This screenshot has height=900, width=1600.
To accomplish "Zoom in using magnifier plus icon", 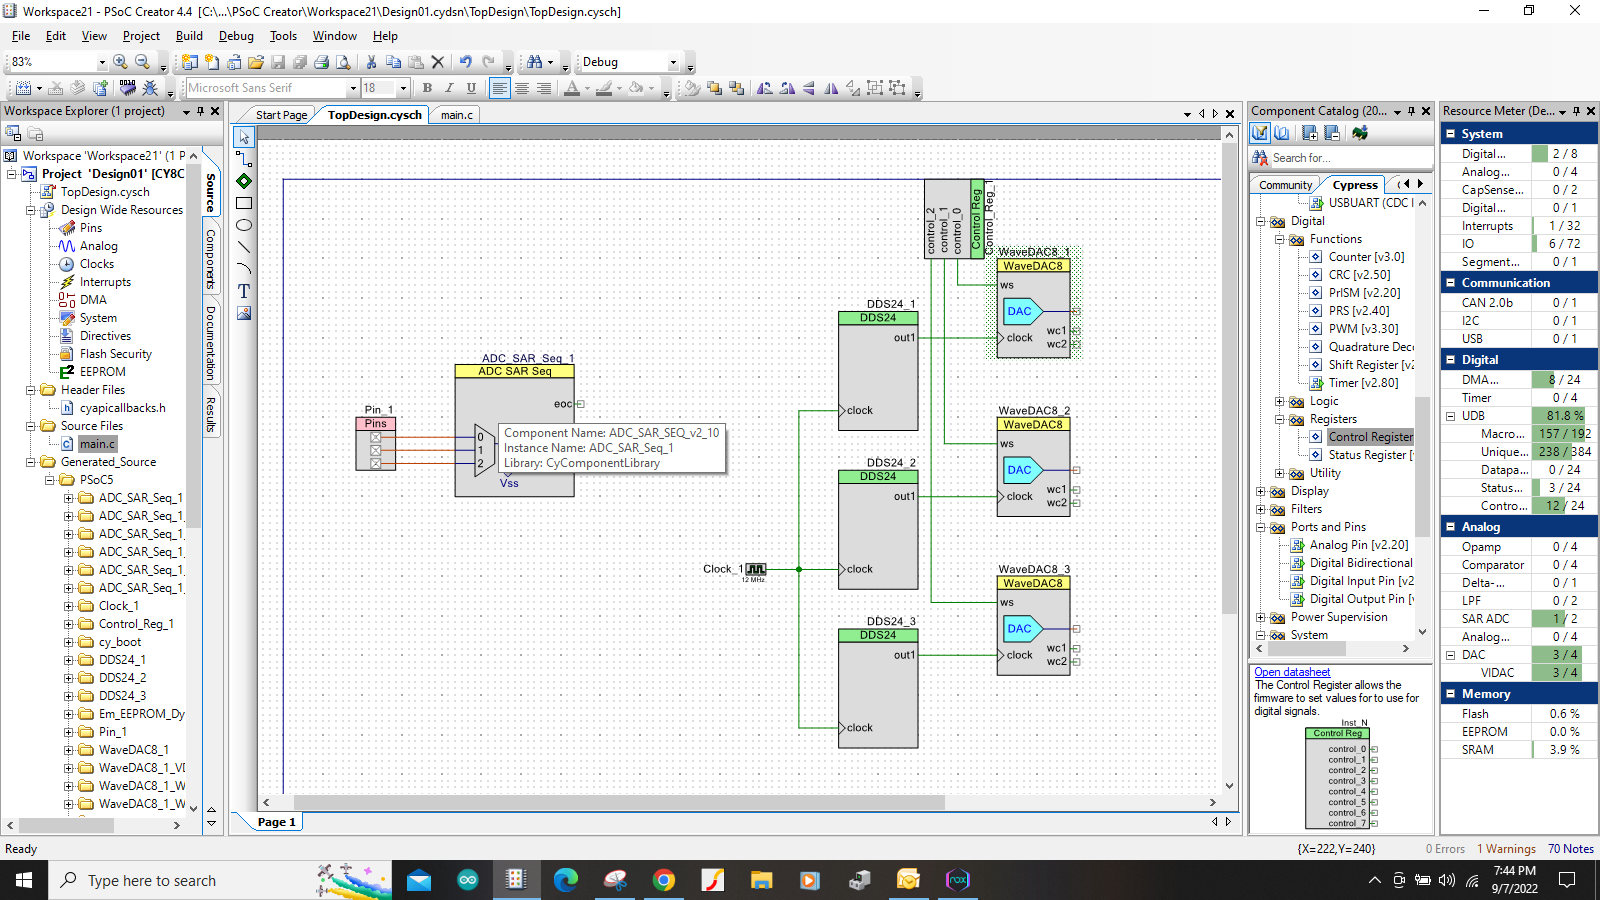I will coord(120,62).
